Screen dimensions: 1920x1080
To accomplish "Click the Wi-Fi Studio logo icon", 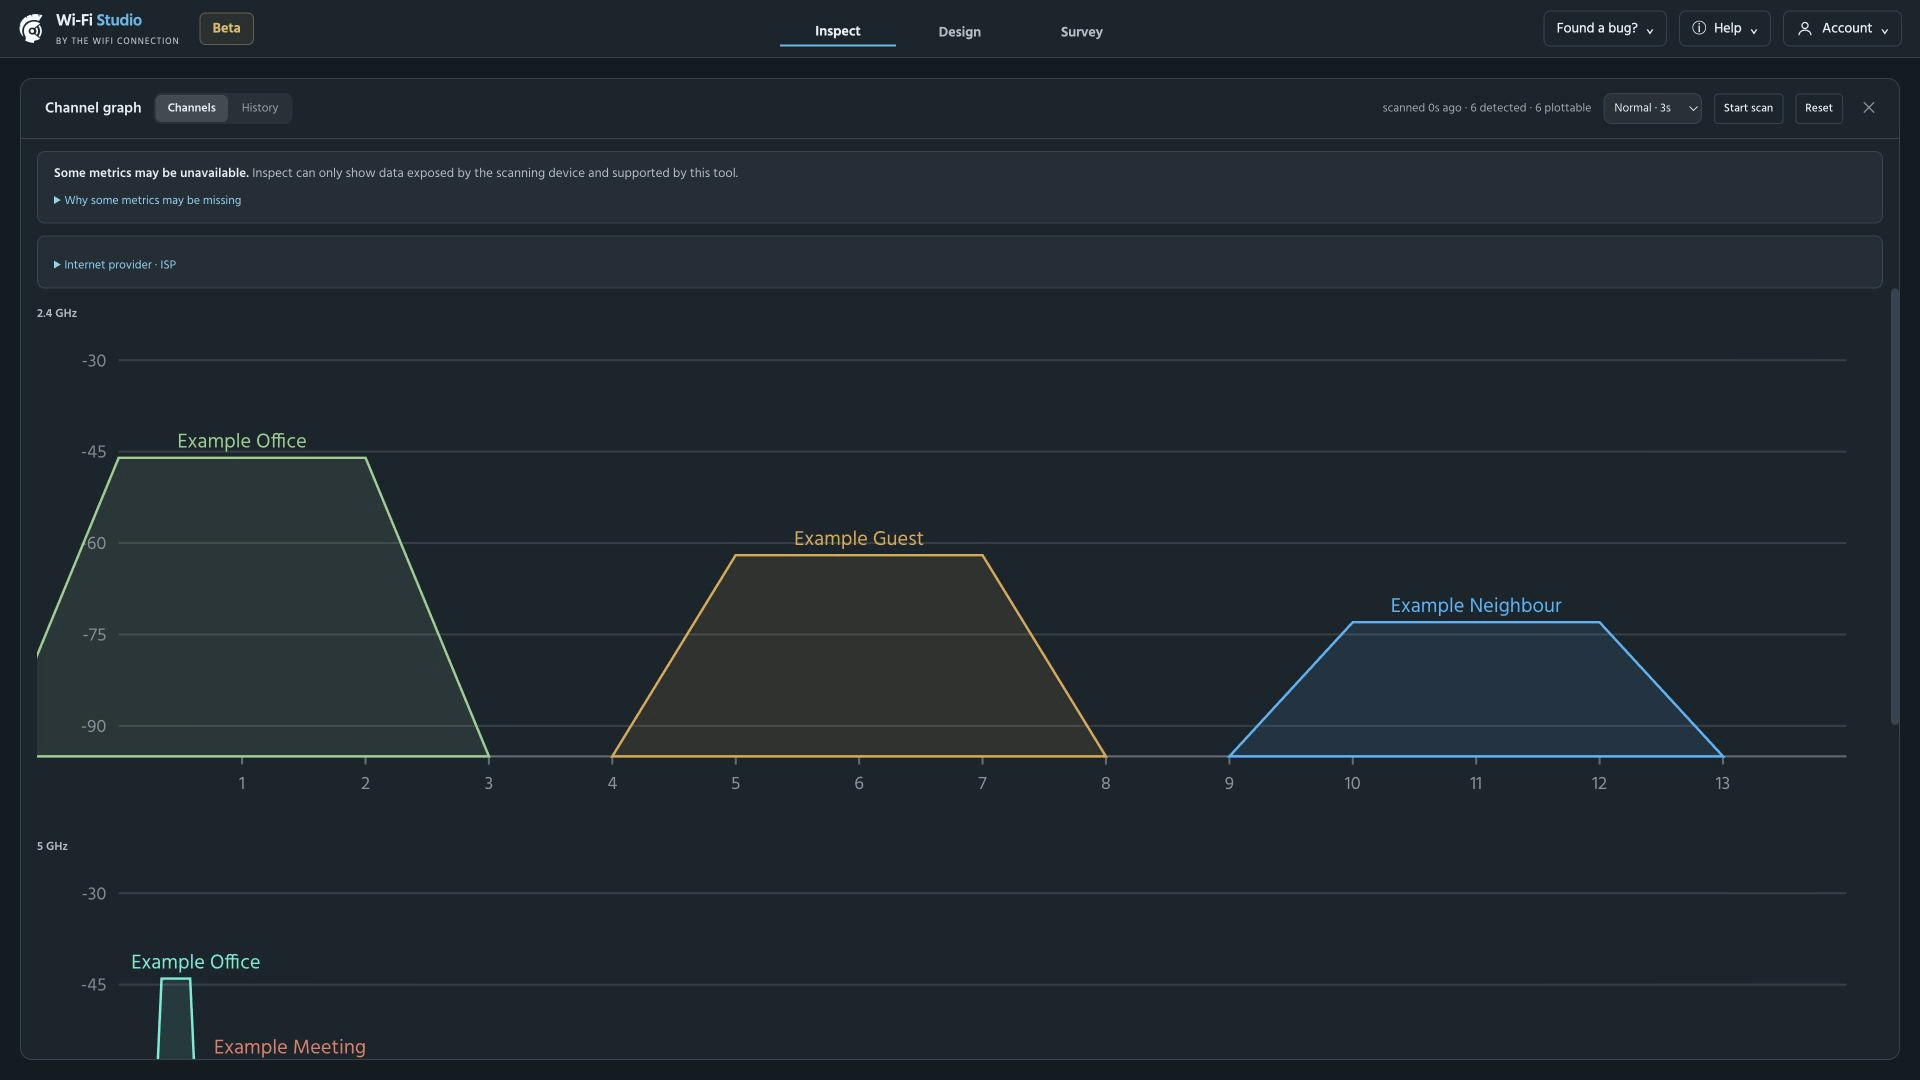I will tap(31, 28).
